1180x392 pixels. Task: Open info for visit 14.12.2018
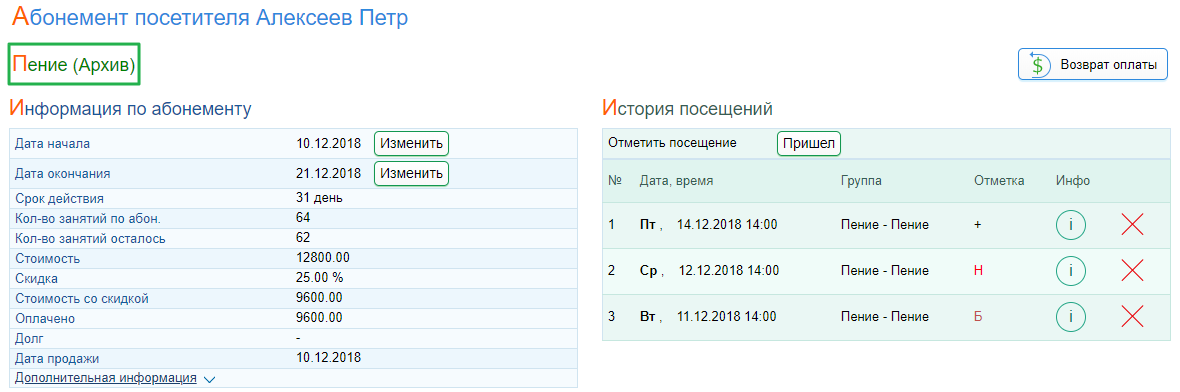[x=1071, y=225]
